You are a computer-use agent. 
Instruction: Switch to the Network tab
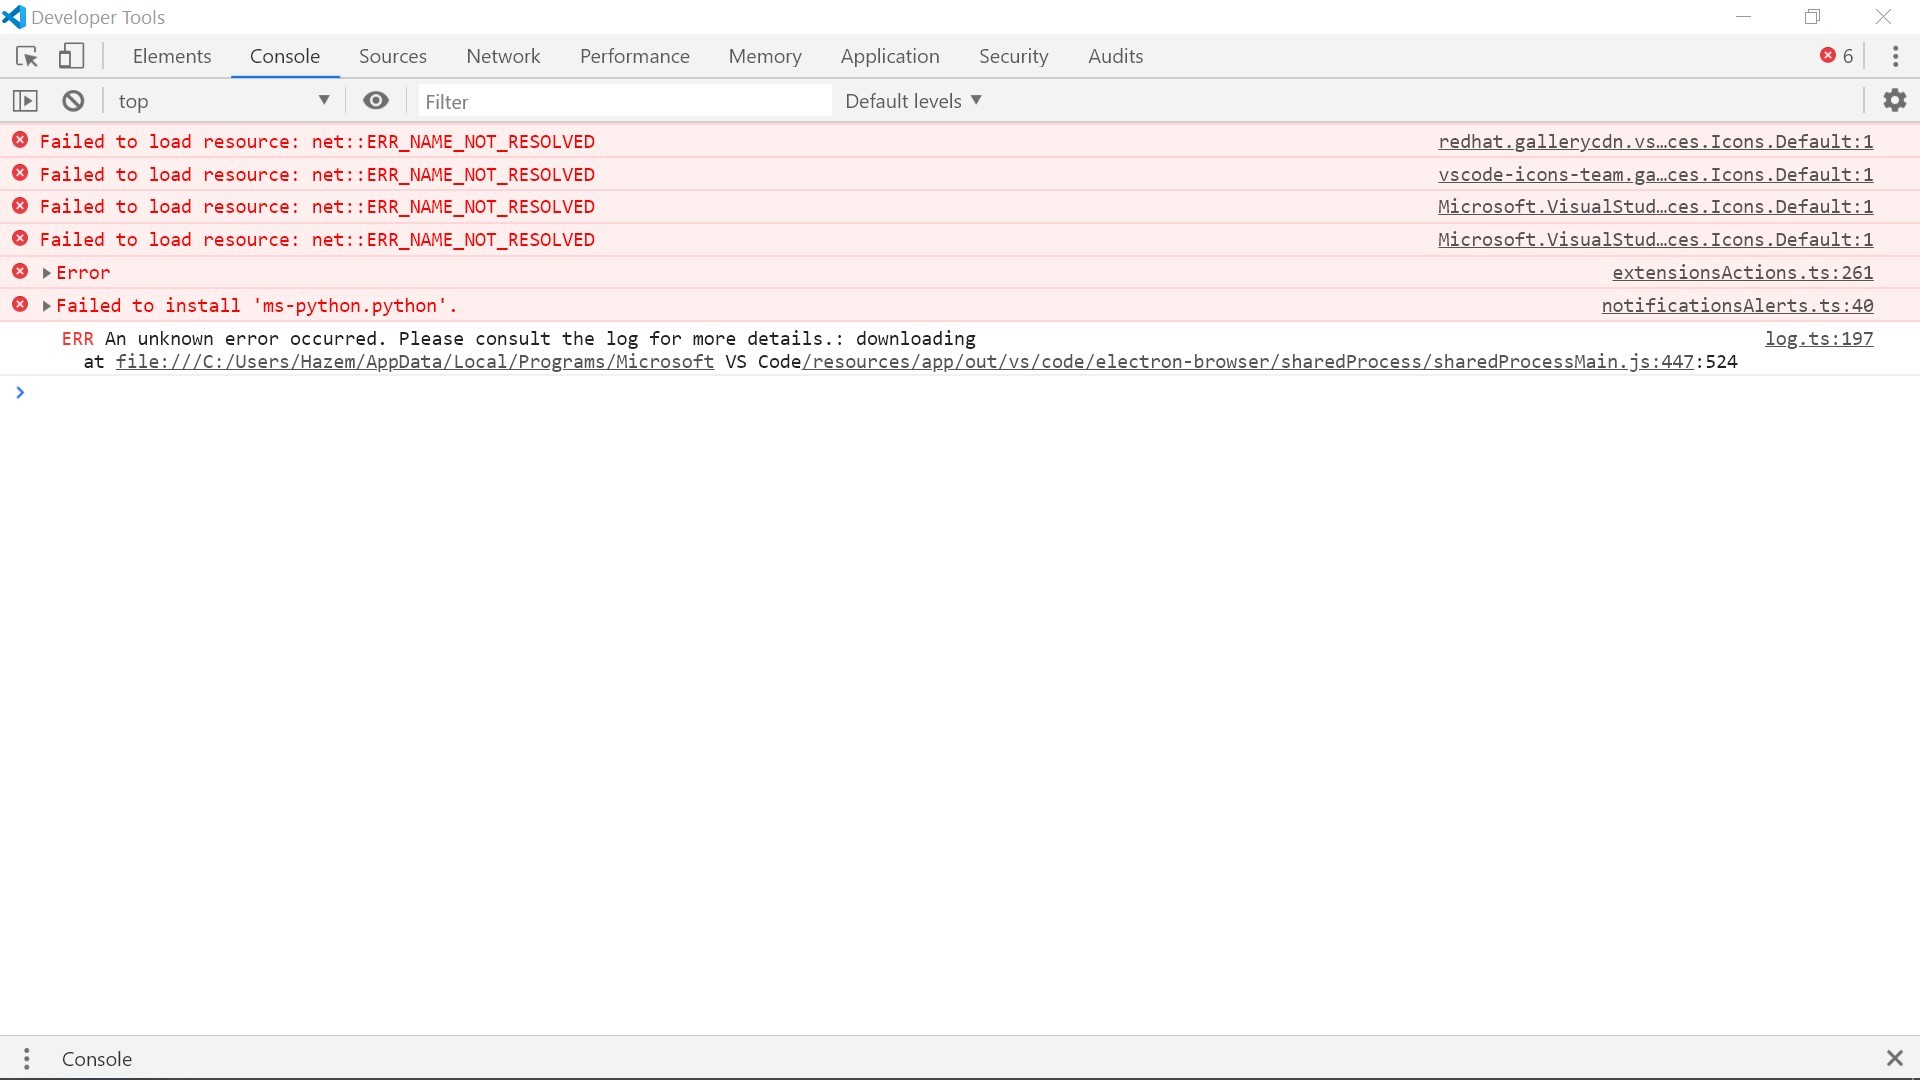503,56
